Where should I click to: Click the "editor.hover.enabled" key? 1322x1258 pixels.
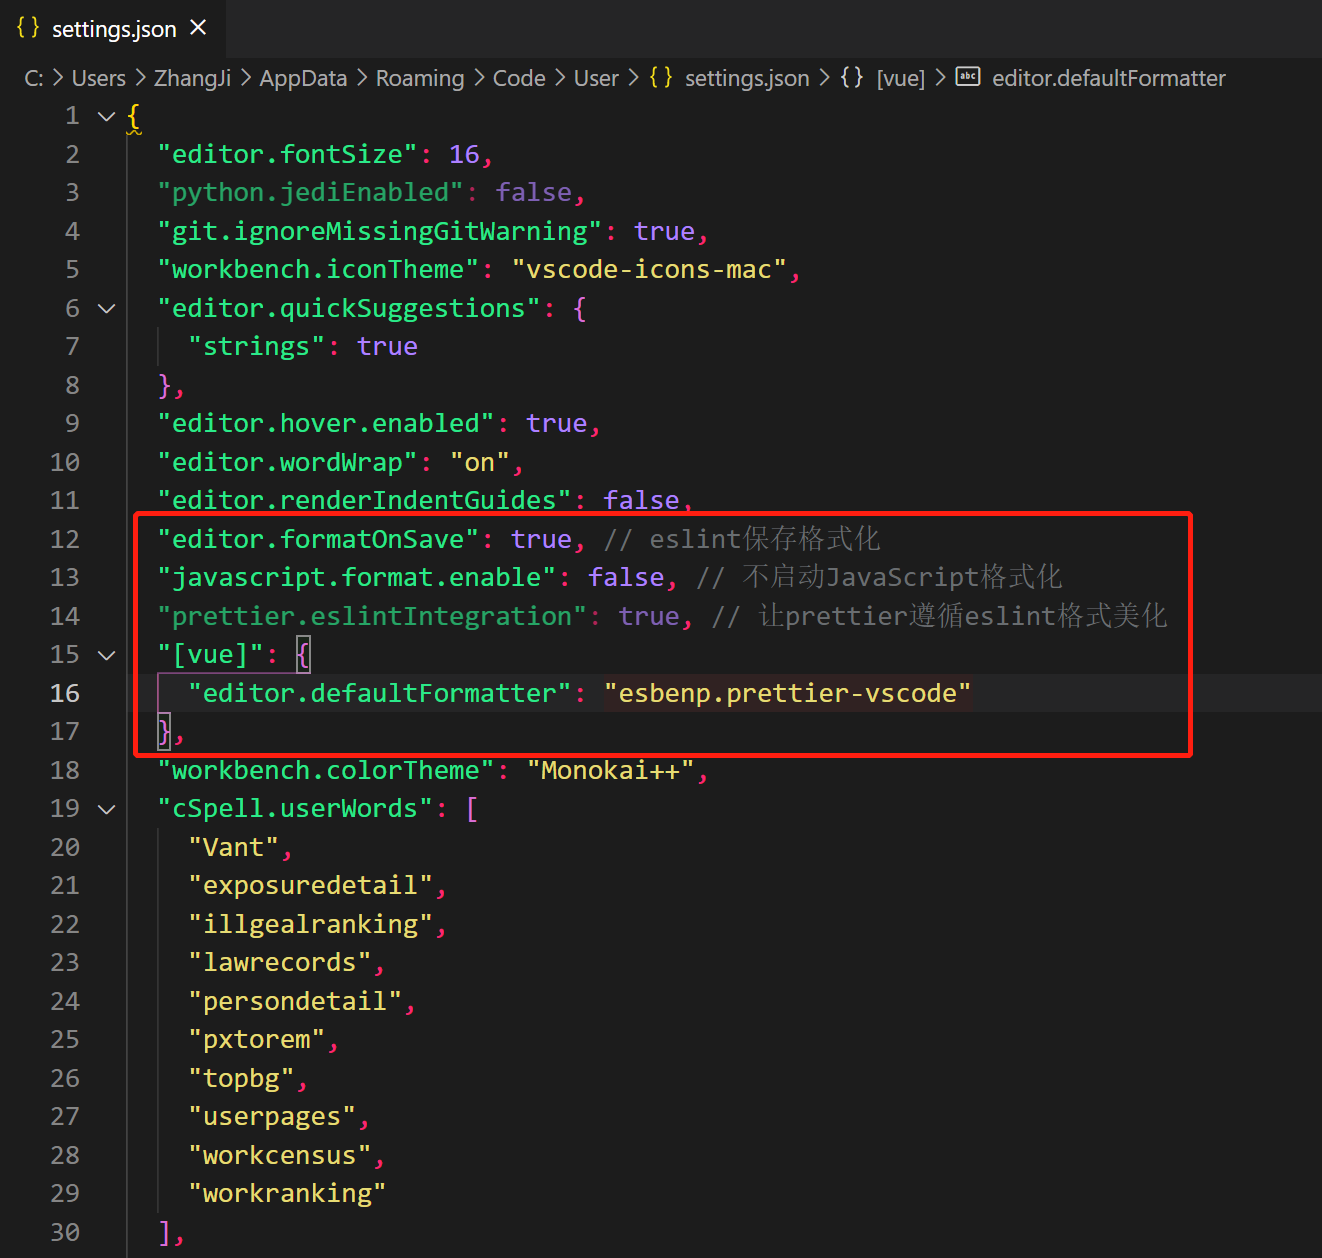(326, 423)
